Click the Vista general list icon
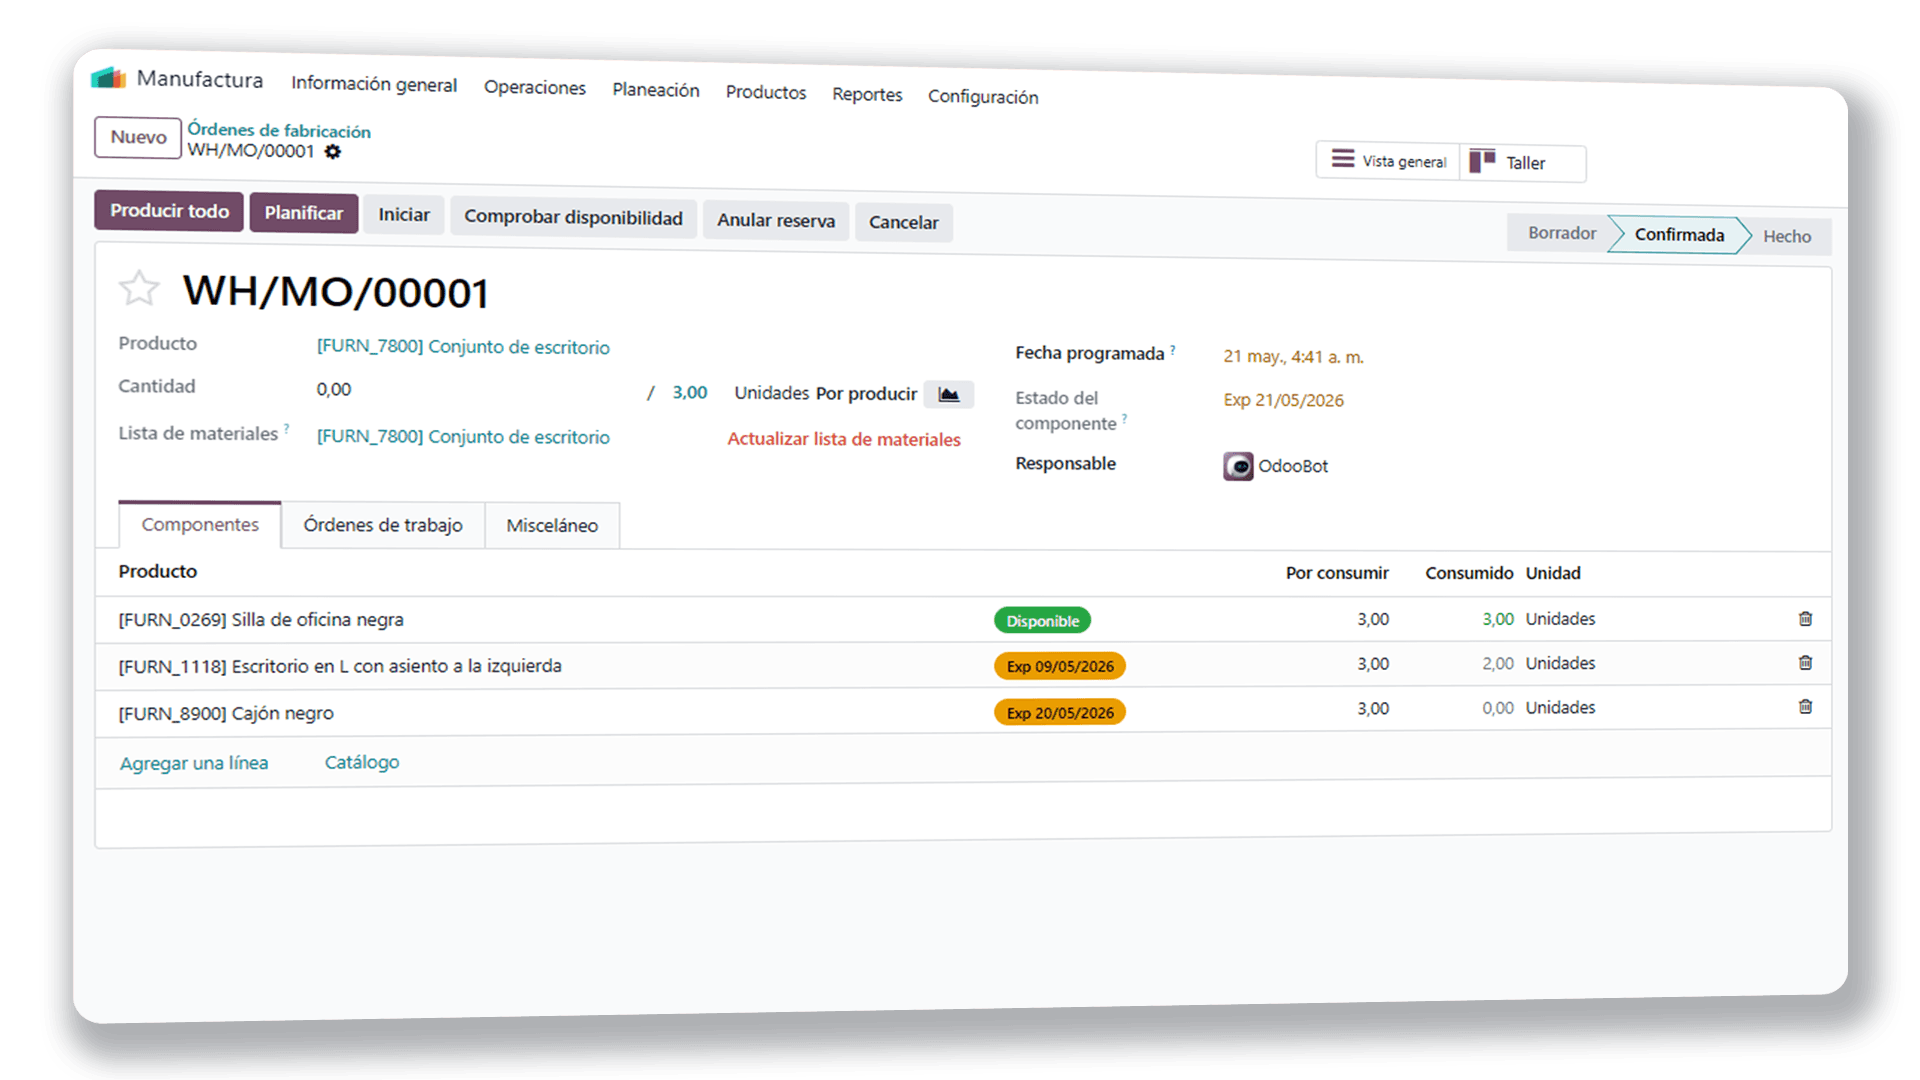The height and width of the screenshot is (1080, 1920). click(1343, 159)
